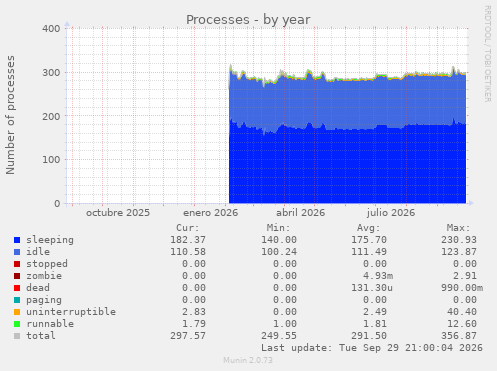
Task: Click the total average value 291.50
Action: tap(369, 336)
